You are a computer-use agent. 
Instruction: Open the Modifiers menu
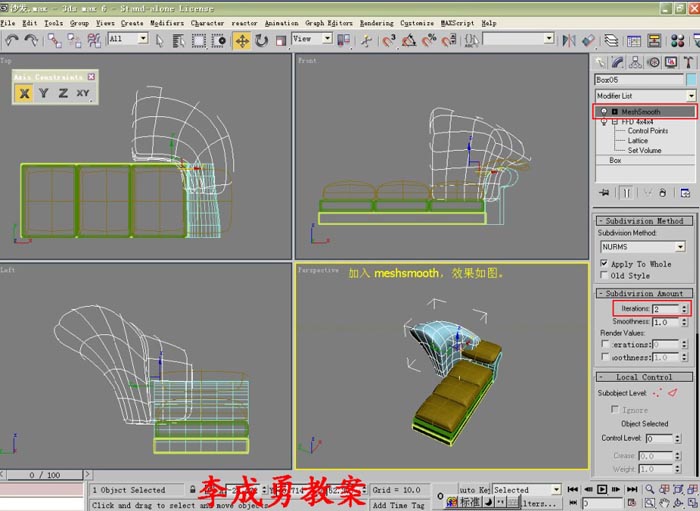point(167,23)
